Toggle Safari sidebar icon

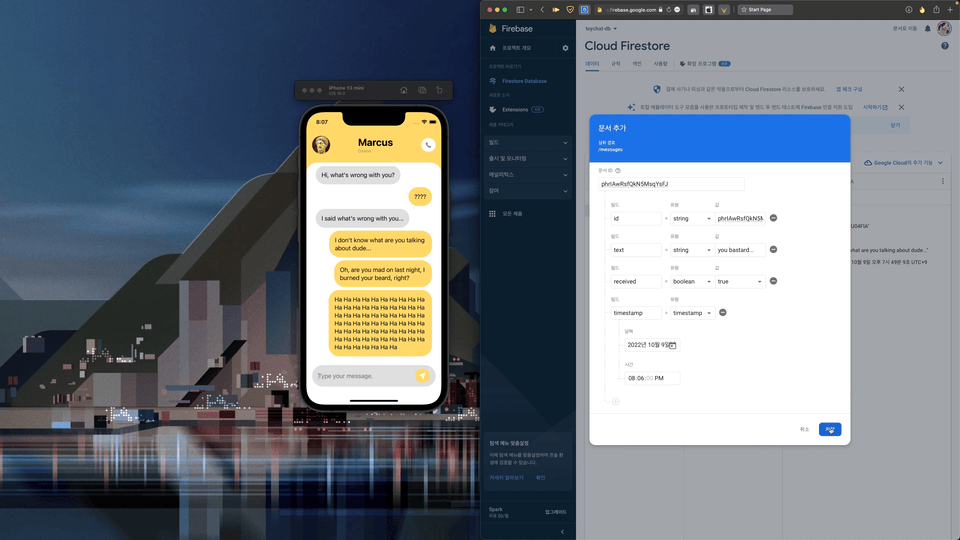coord(520,10)
